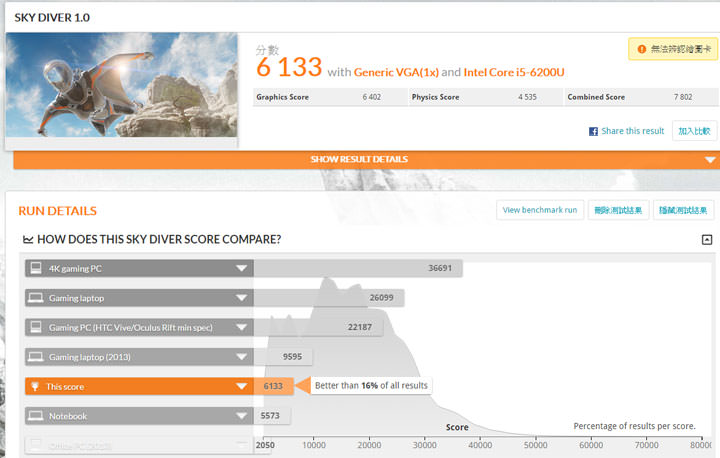Click the Gaming laptop (2013) icon
720x458 pixels.
[x=36, y=357]
